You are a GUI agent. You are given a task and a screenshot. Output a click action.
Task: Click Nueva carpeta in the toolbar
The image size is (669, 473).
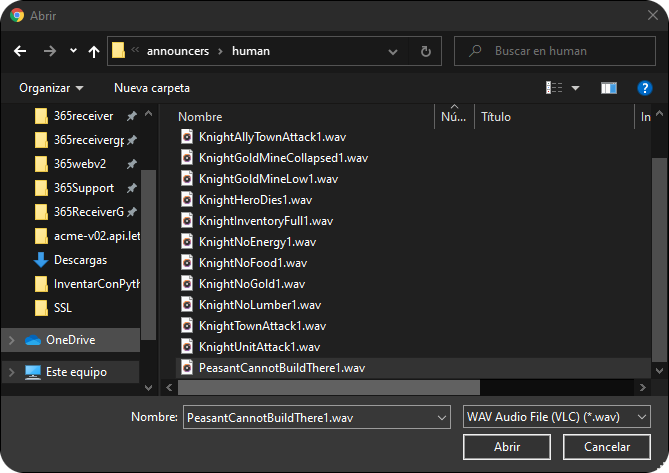(152, 88)
